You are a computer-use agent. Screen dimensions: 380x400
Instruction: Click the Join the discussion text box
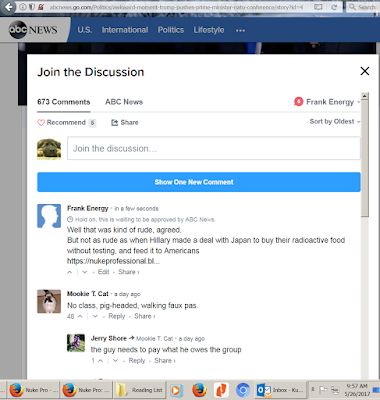(214, 148)
